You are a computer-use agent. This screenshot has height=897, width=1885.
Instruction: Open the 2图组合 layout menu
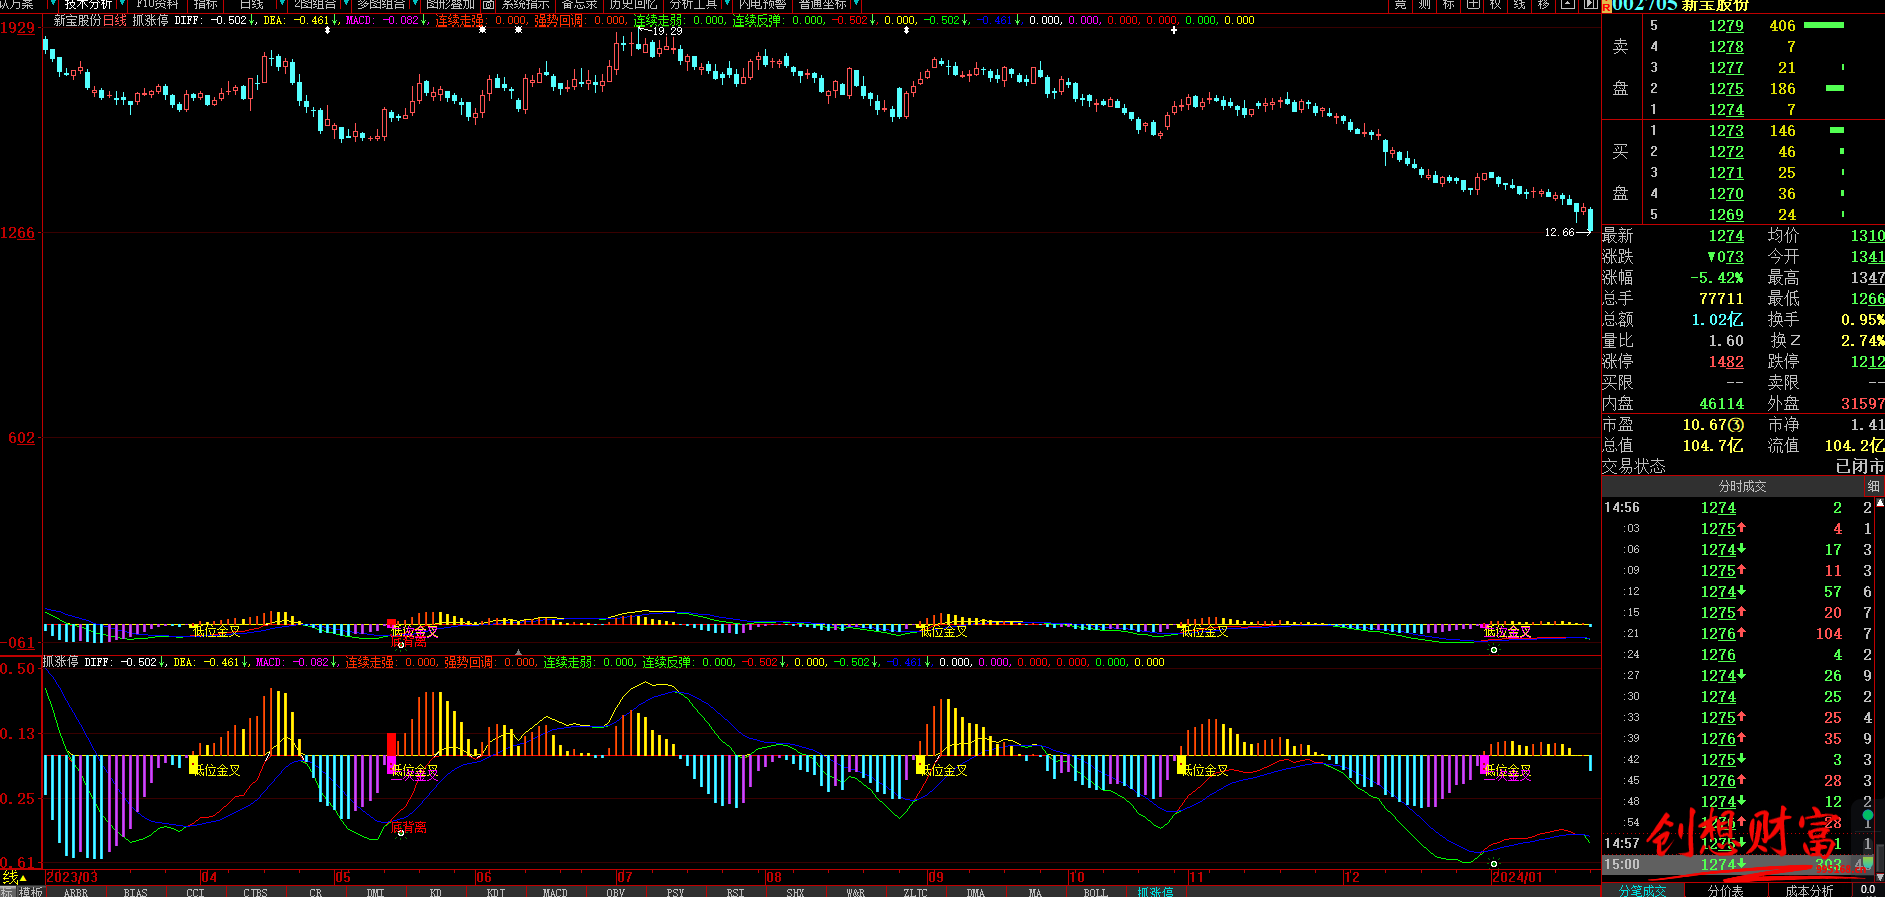pyautogui.click(x=315, y=5)
